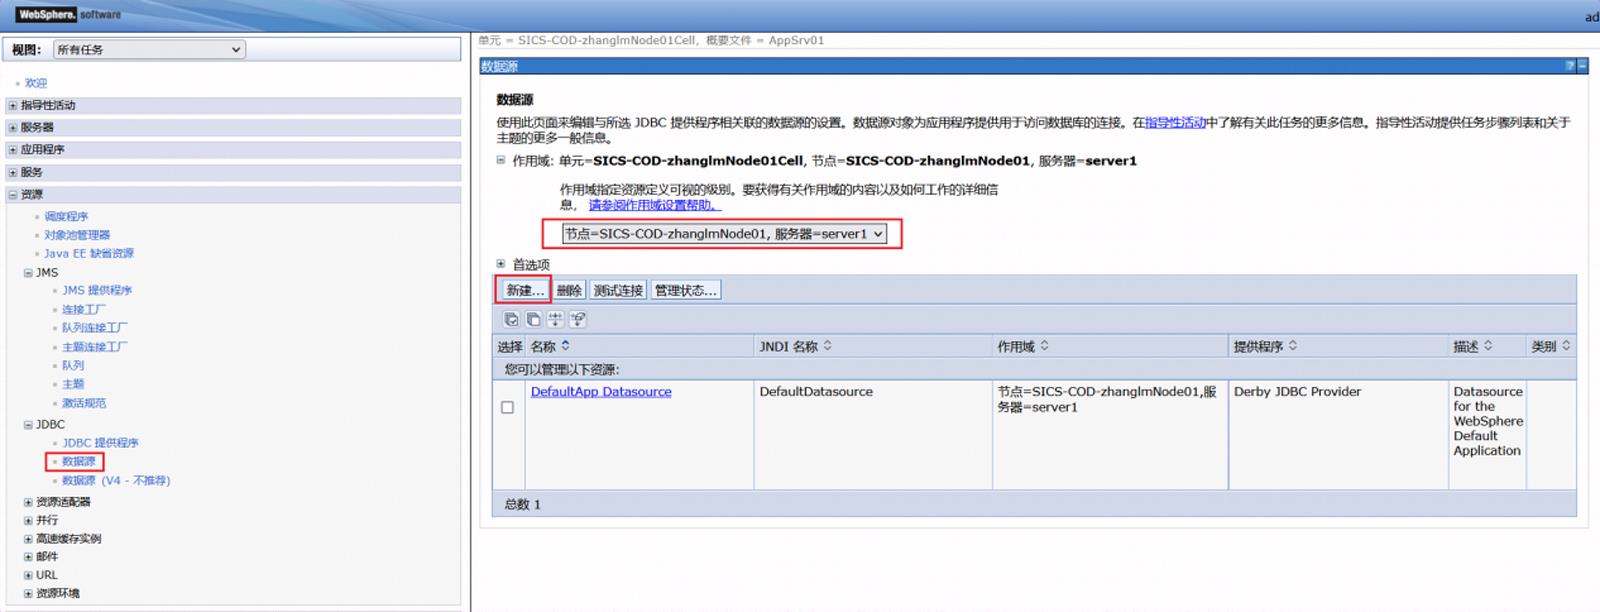
Task: Open the 请参阅作用域设置帮助 link
Action: (655, 205)
